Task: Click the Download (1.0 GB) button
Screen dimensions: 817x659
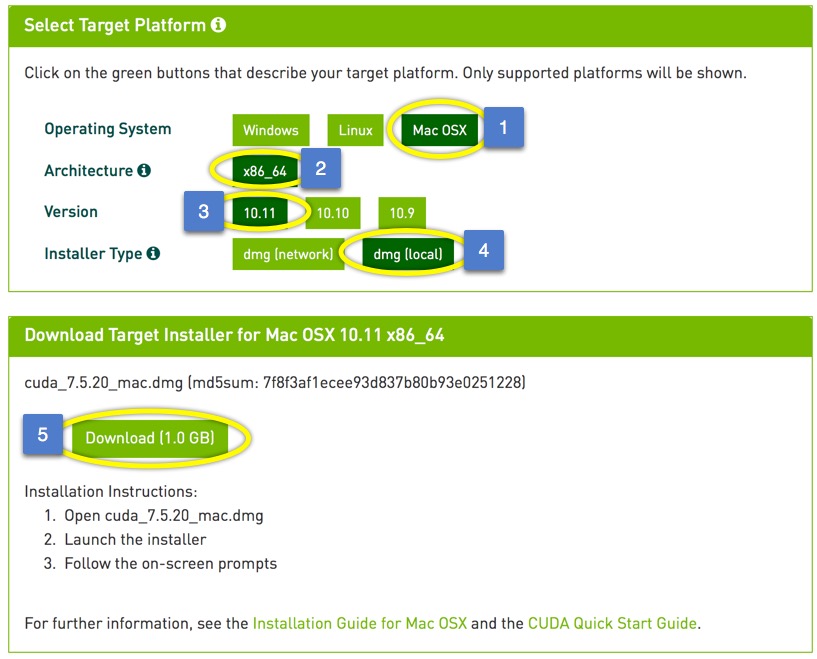Action: pos(150,438)
